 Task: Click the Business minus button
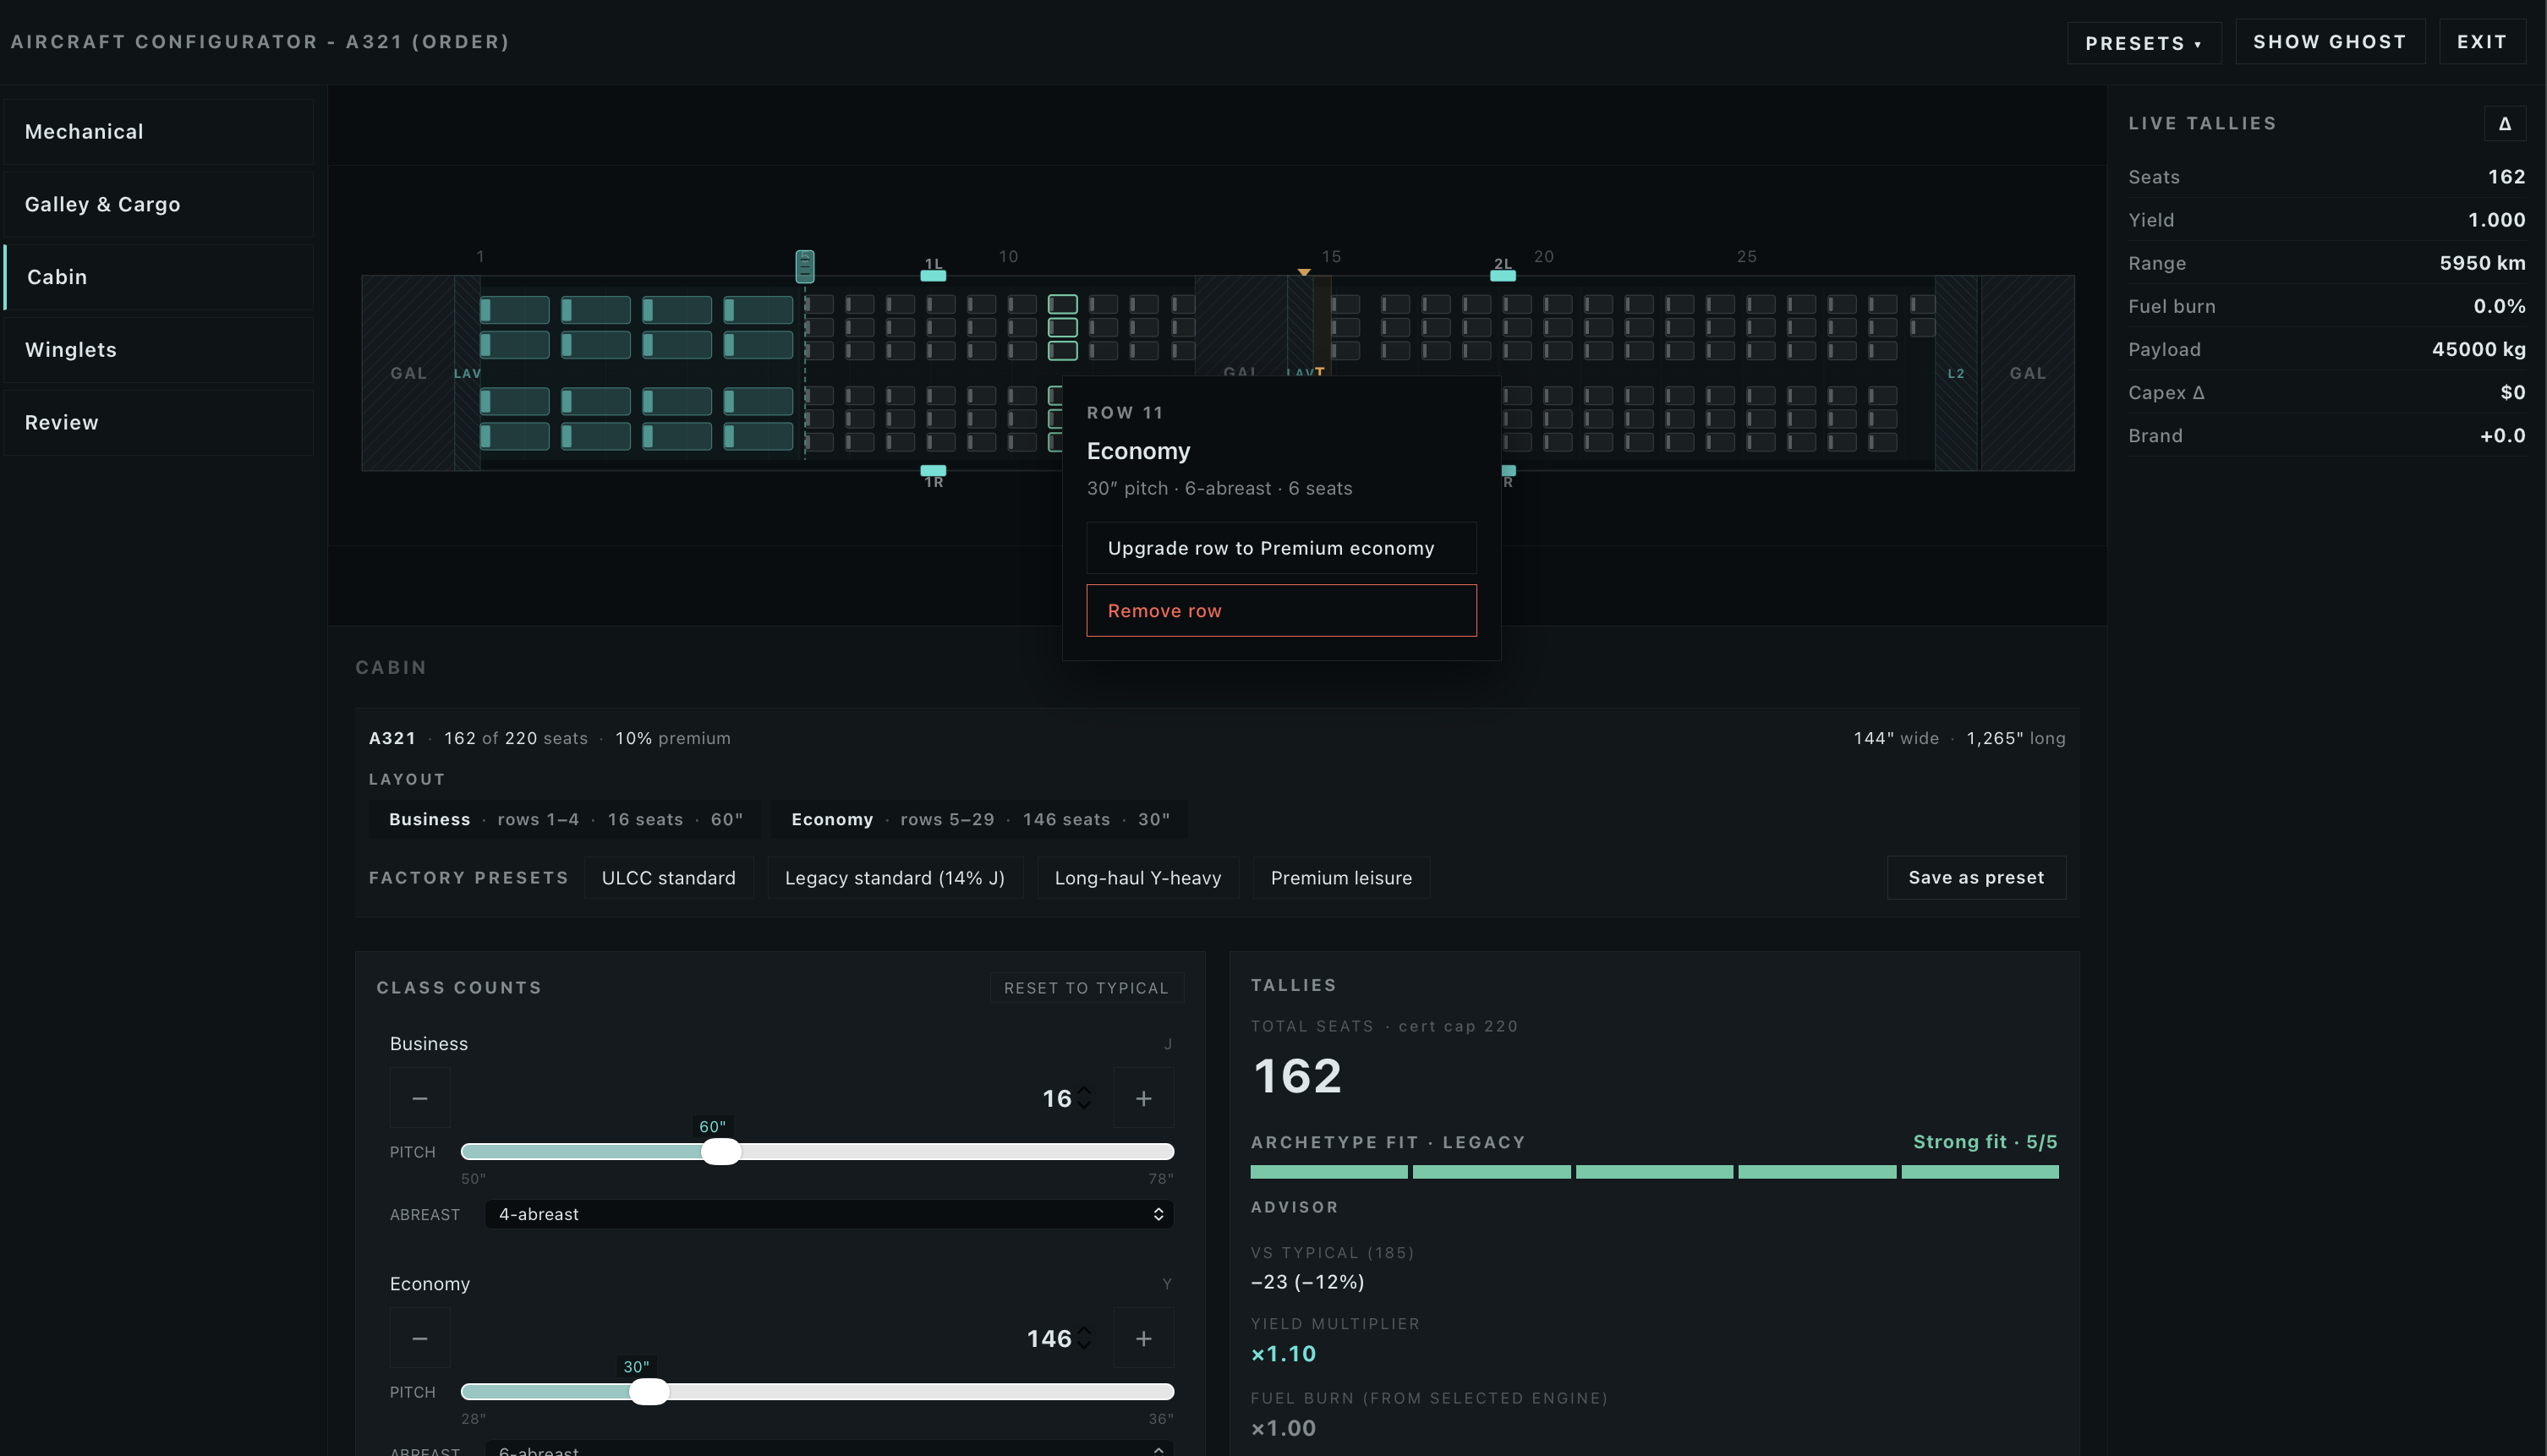[420, 1098]
